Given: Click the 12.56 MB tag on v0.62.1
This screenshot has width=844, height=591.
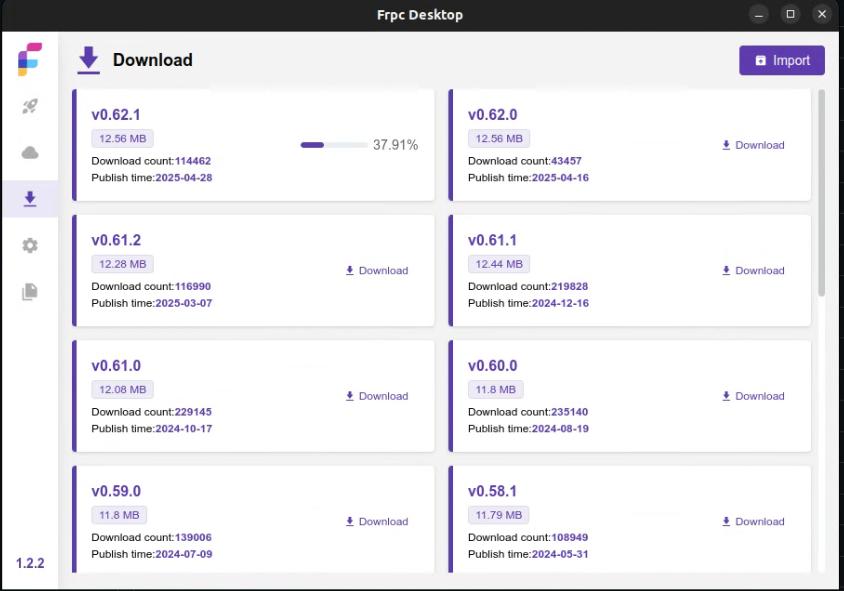Looking at the screenshot, I should 123,138.
